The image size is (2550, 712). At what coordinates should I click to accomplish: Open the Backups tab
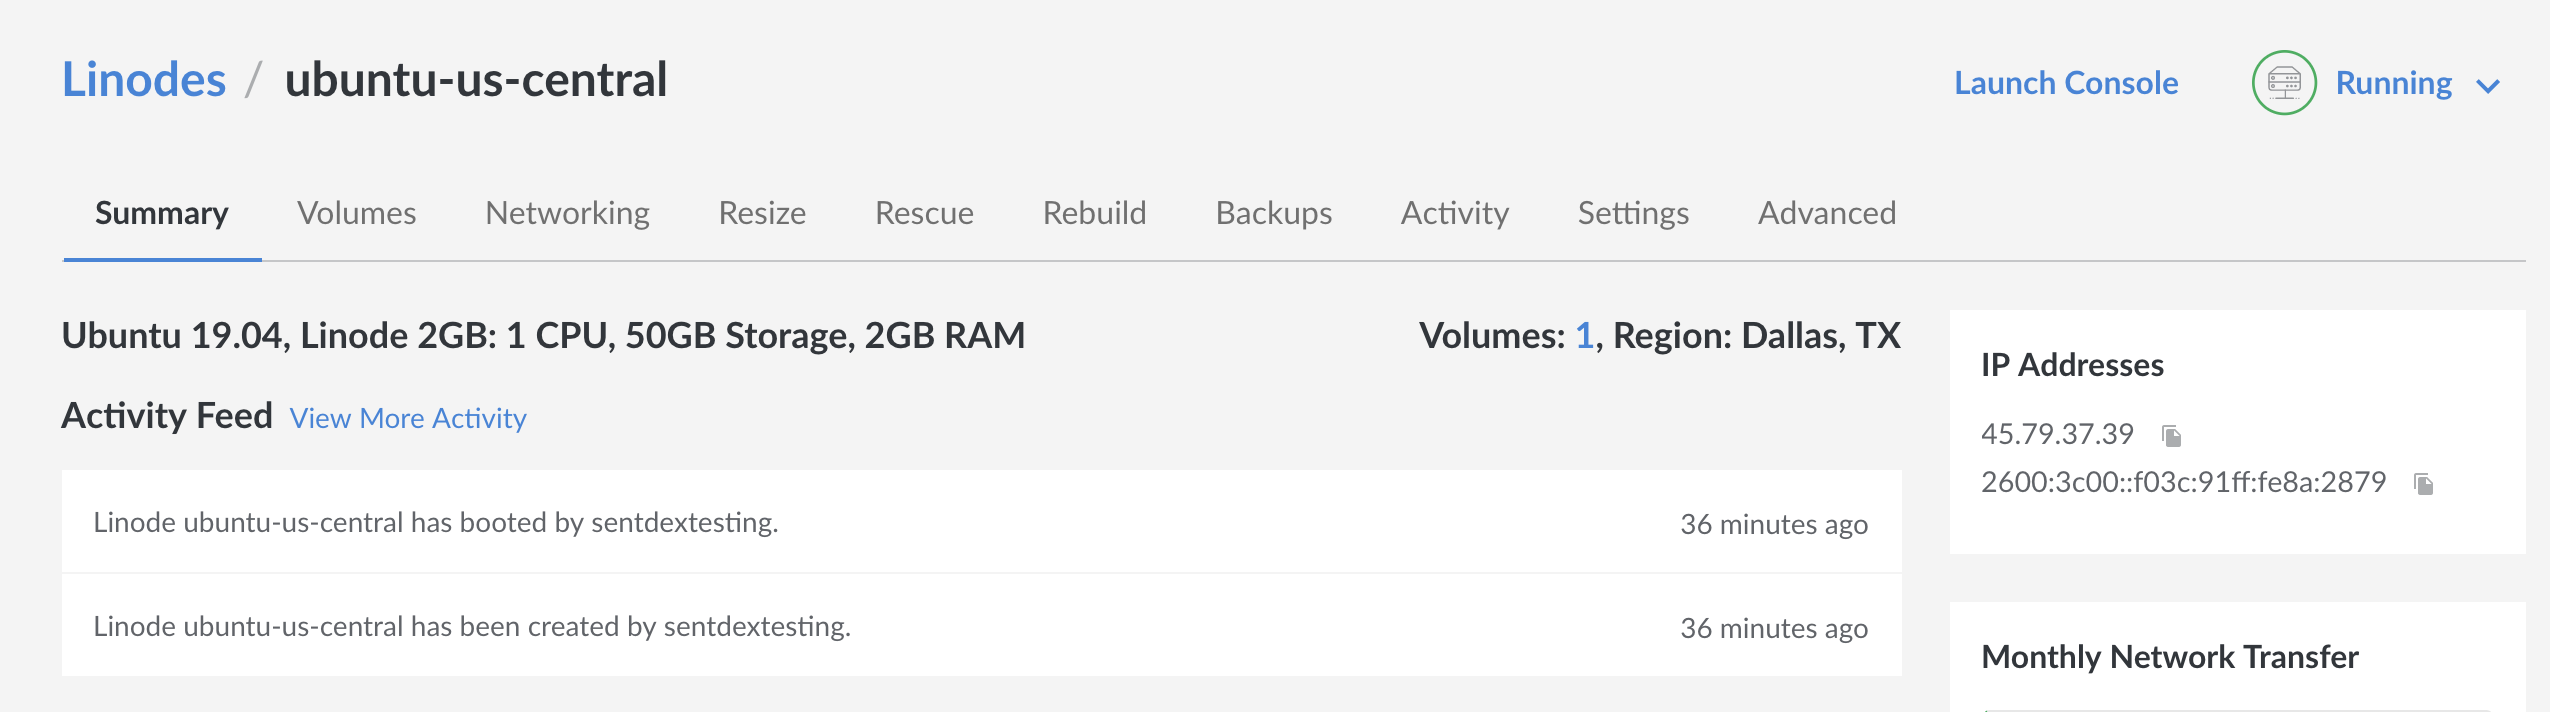point(1273,213)
